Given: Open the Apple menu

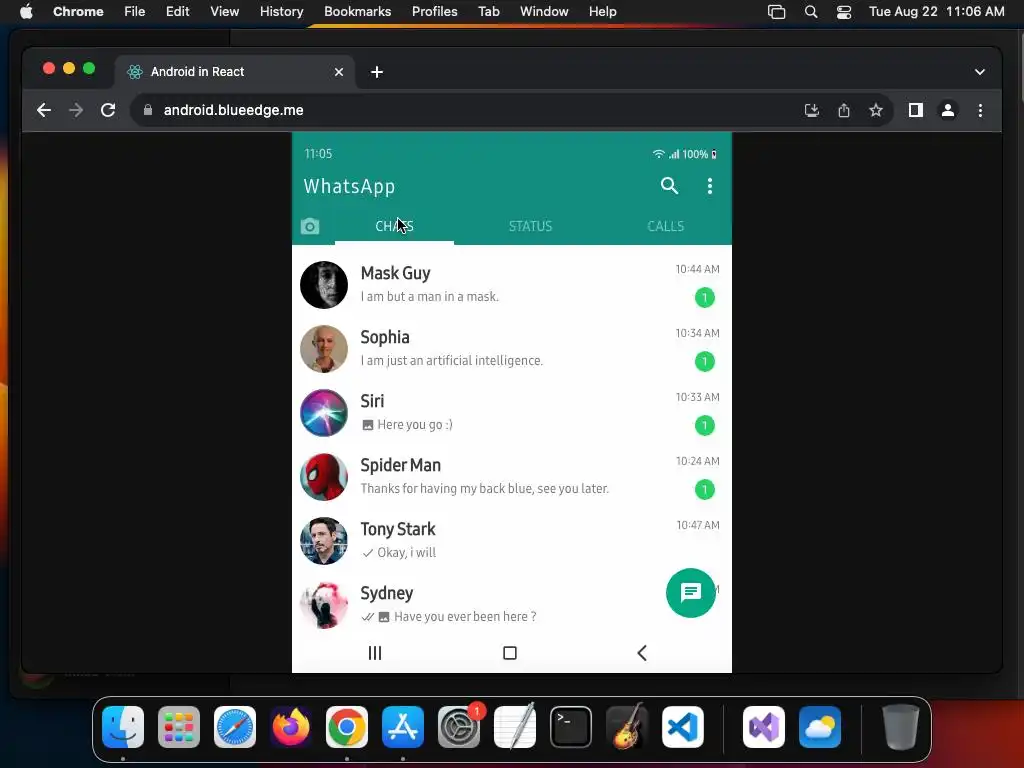Looking at the screenshot, I should pos(26,12).
